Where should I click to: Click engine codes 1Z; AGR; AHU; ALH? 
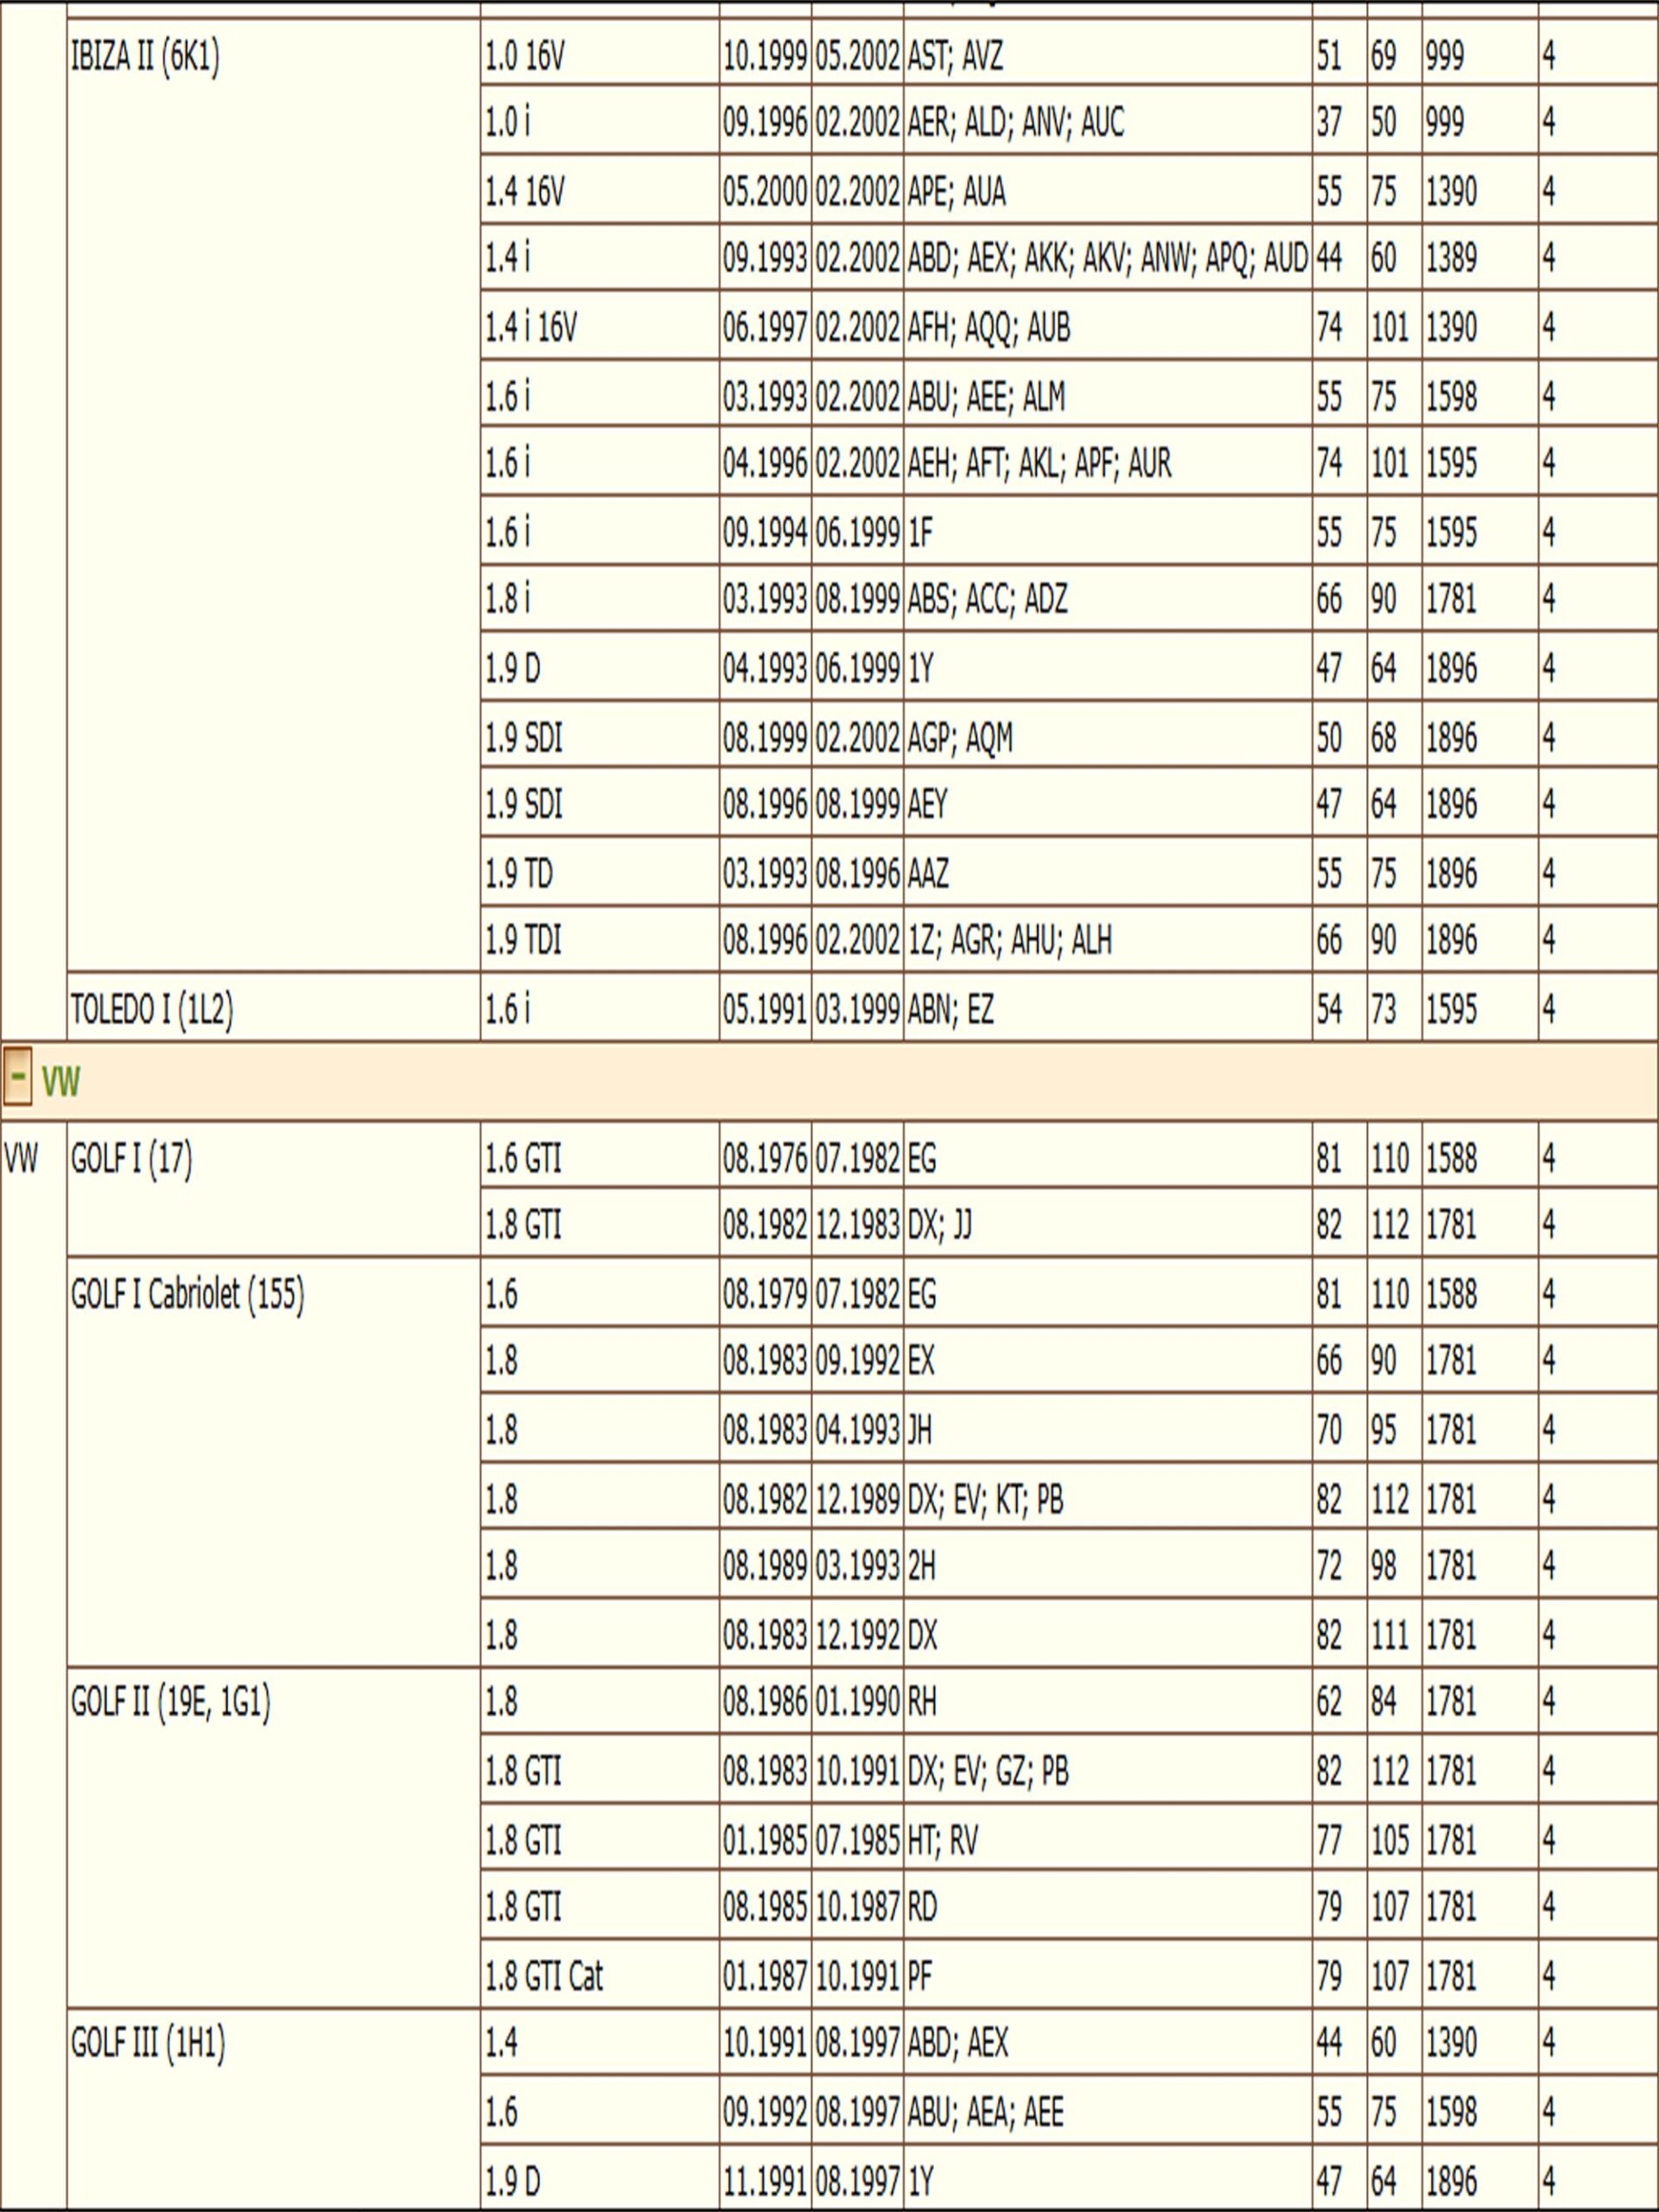[1009, 940]
